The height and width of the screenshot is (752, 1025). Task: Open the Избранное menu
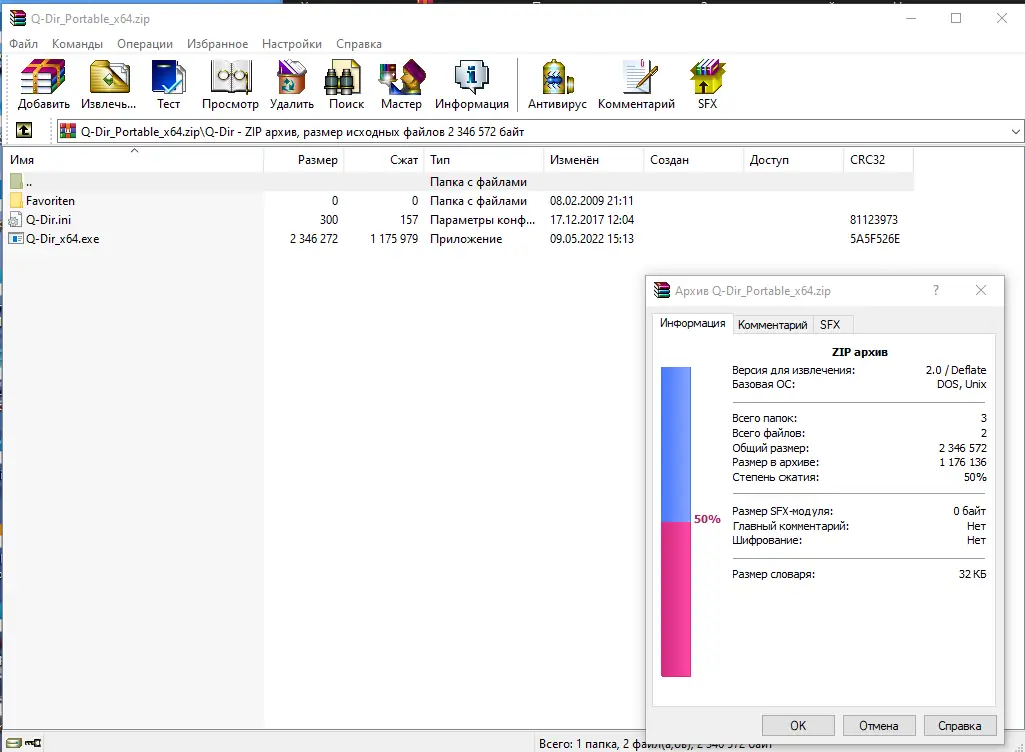(x=218, y=44)
